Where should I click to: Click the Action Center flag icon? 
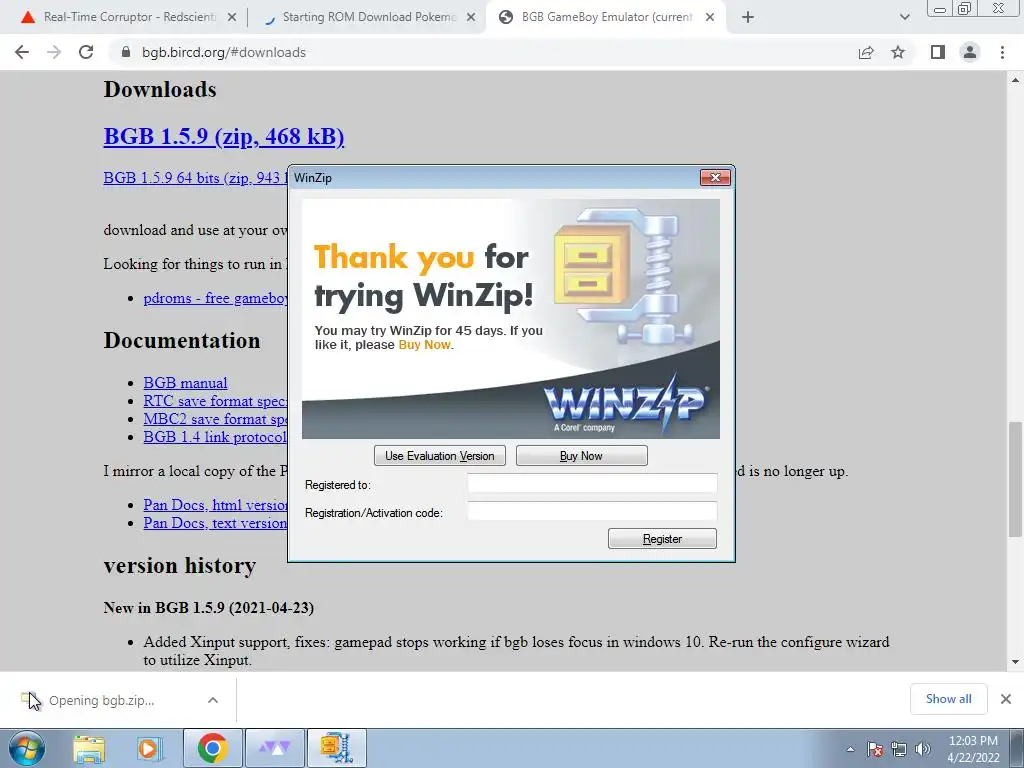[875, 749]
